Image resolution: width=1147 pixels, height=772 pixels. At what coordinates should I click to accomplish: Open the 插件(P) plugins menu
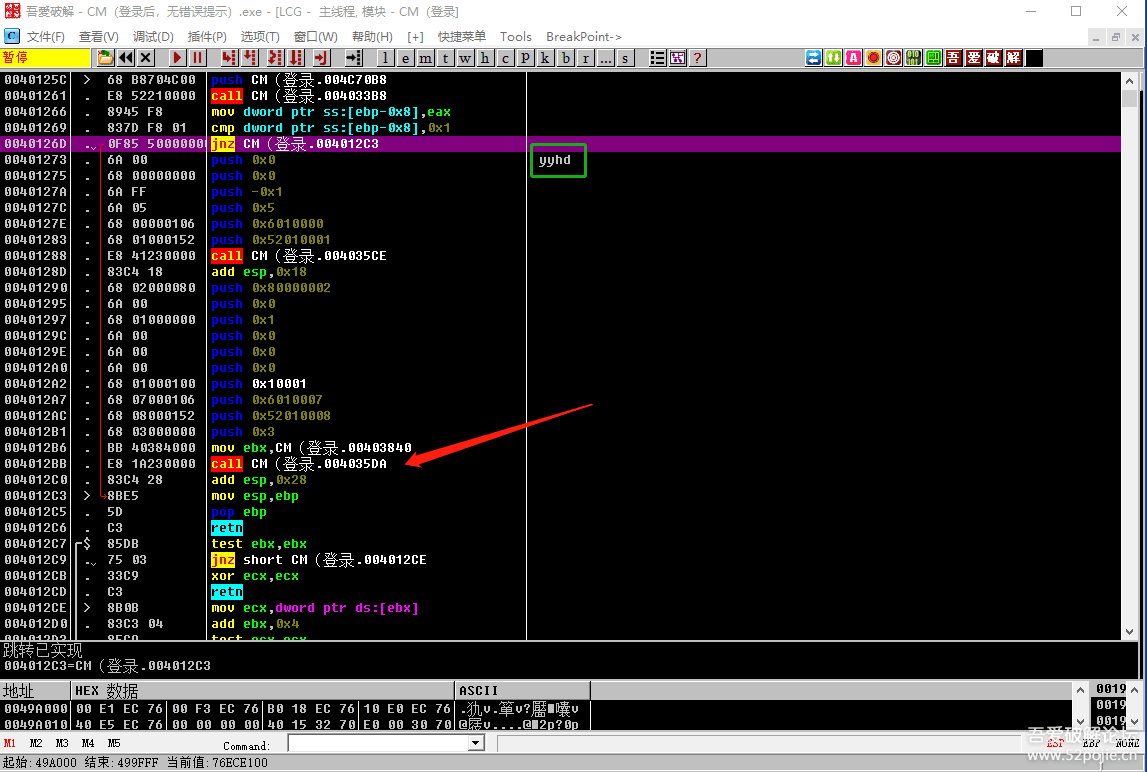[207, 37]
